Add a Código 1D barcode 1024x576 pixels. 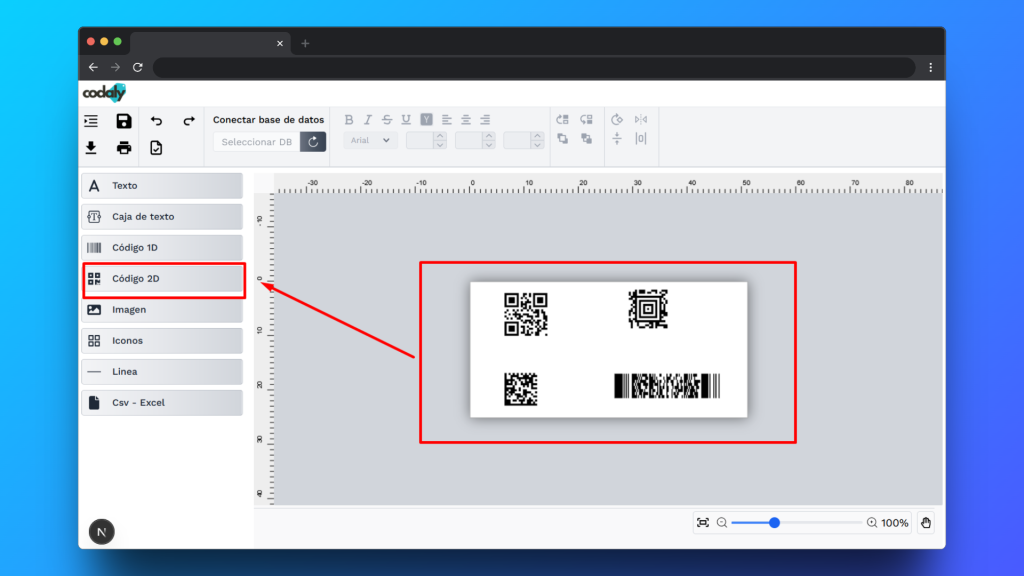pos(162,248)
